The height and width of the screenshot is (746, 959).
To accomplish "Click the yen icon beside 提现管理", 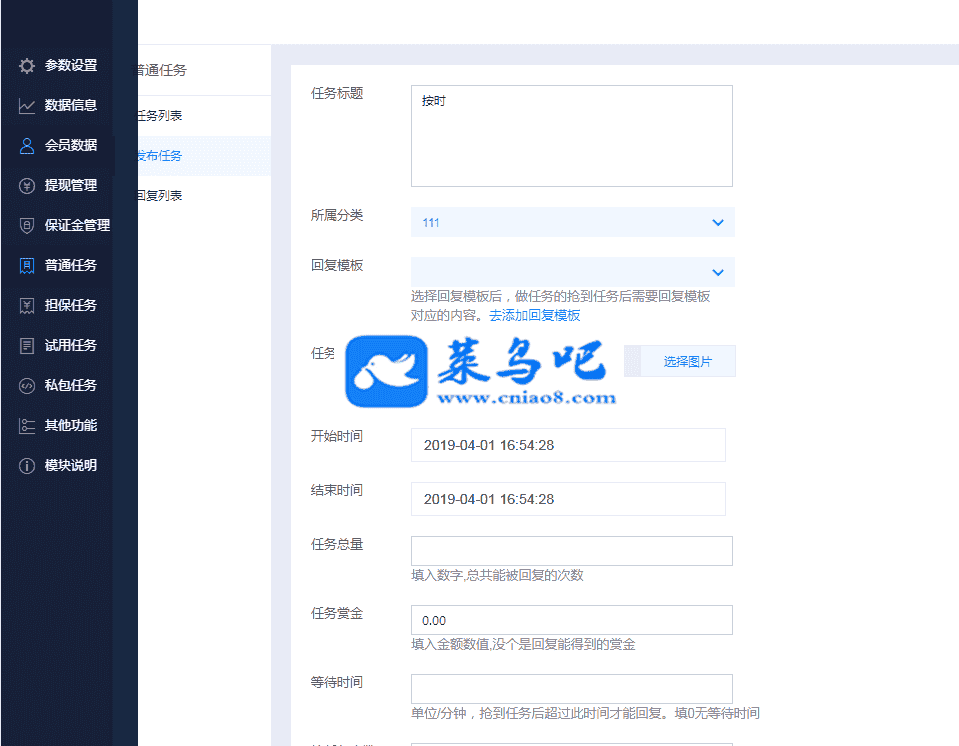I will tap(27, 186).
